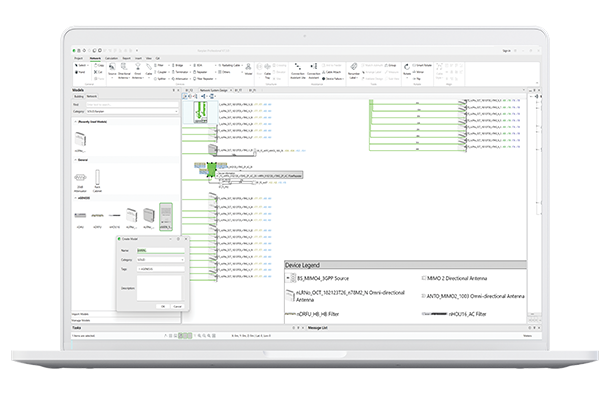
Task: Open the Cable Tray tool
Action: coord(268,71)
